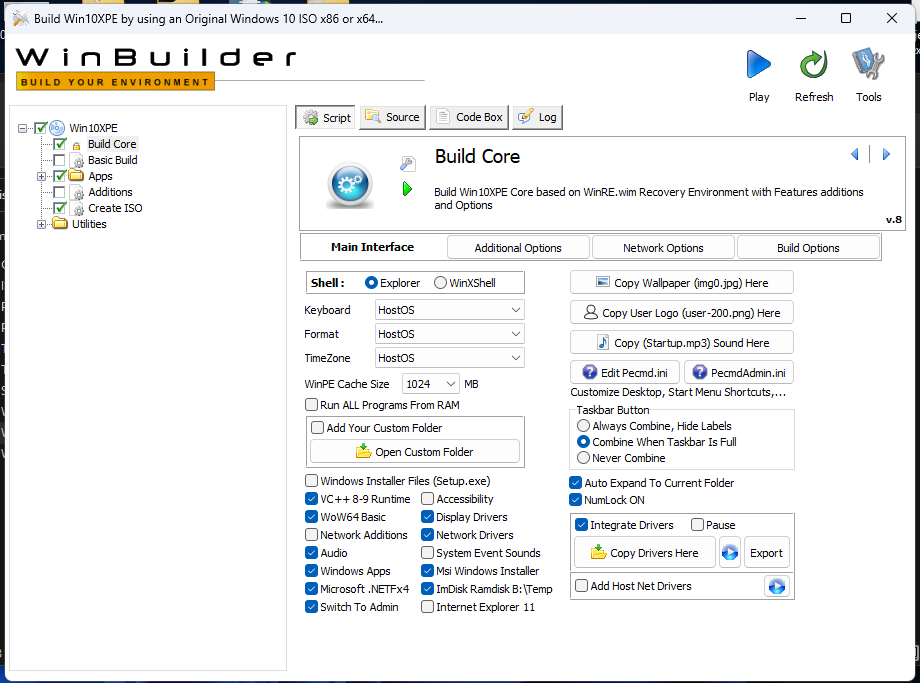
Task: Click the Create ISO script icon
Action: (77, 208)
